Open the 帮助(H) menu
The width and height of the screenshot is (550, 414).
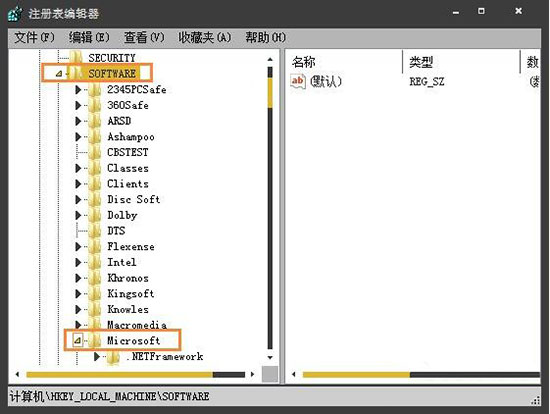[266, 37]
